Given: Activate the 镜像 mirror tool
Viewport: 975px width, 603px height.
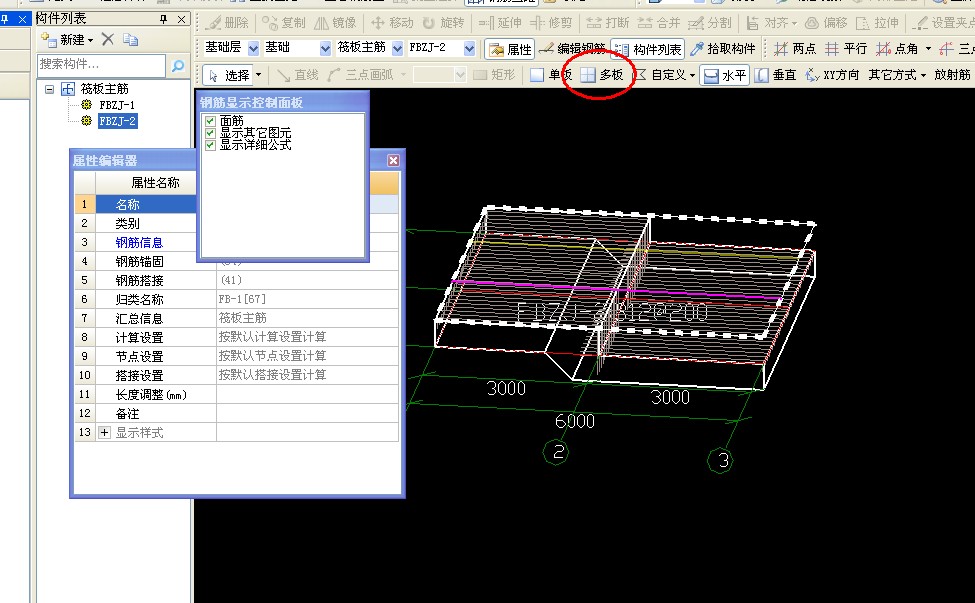Looking at the screenshot, I should coord(335,23).
